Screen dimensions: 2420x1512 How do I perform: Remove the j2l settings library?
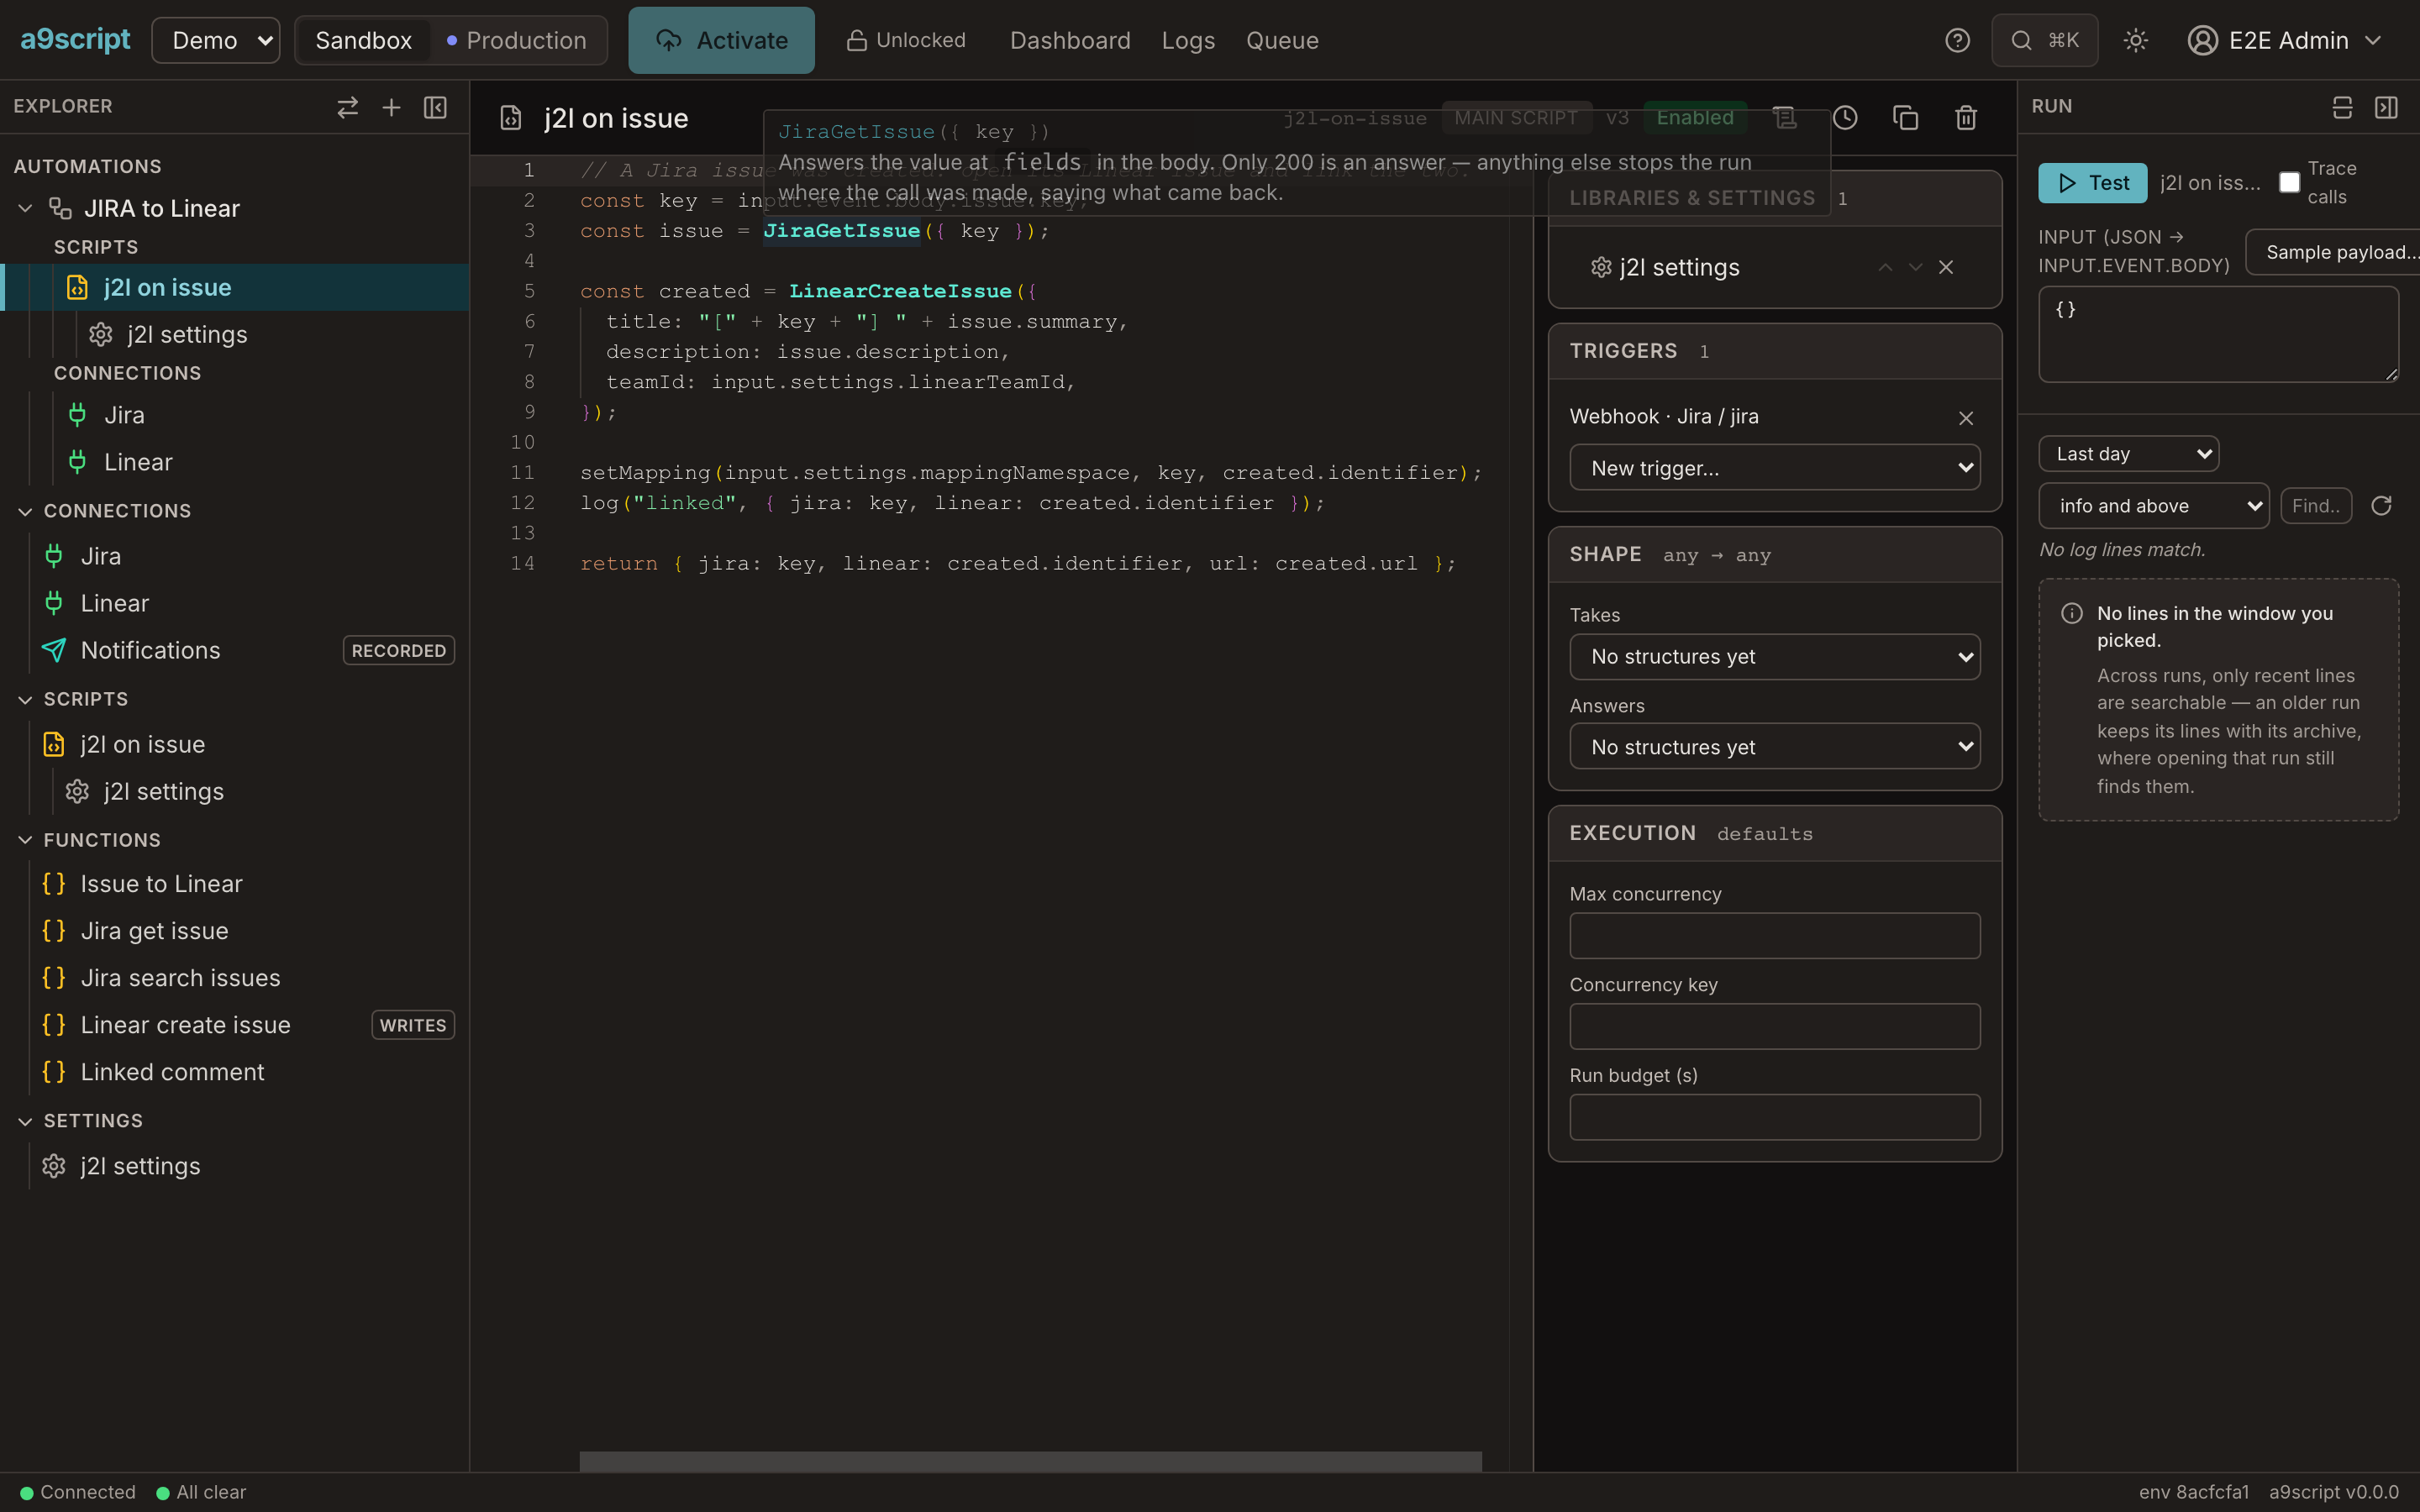[1946, 267]
